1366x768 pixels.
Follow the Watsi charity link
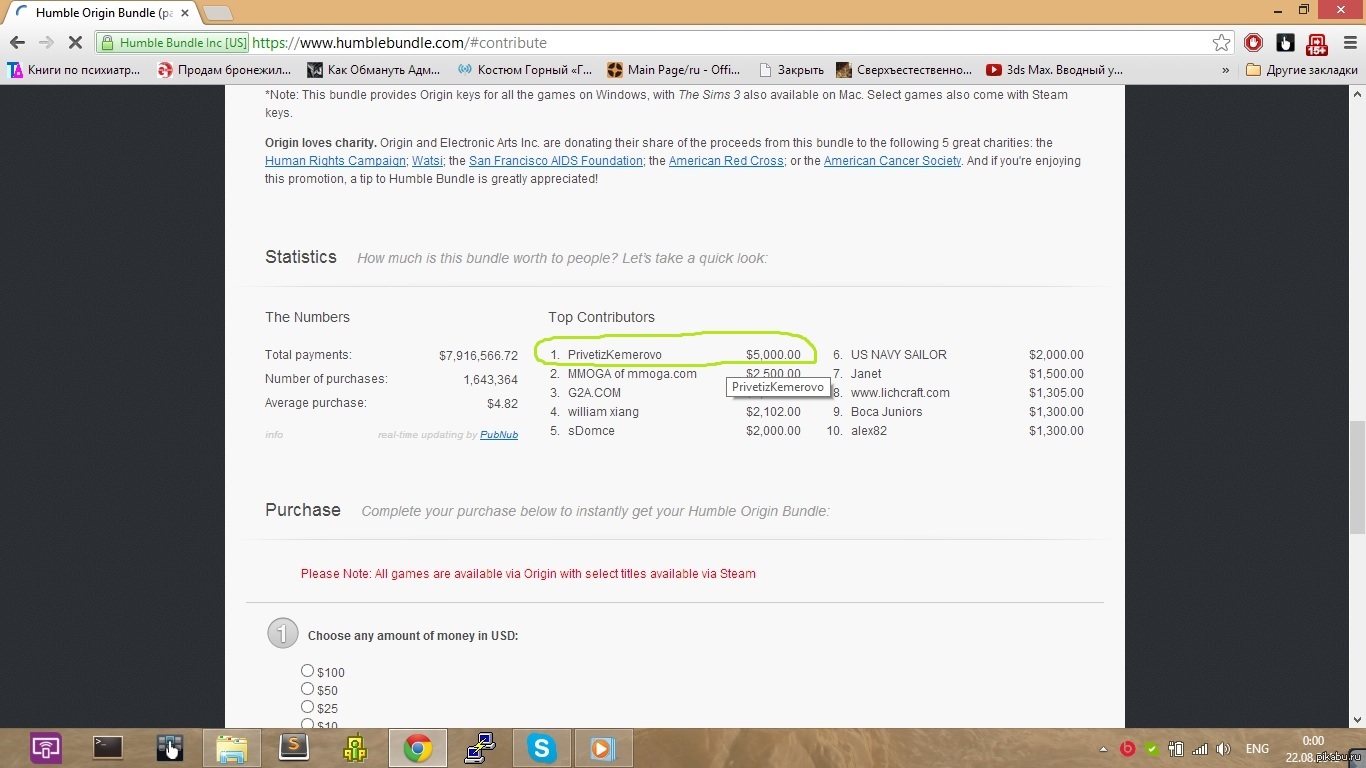[x=427, y=161]
